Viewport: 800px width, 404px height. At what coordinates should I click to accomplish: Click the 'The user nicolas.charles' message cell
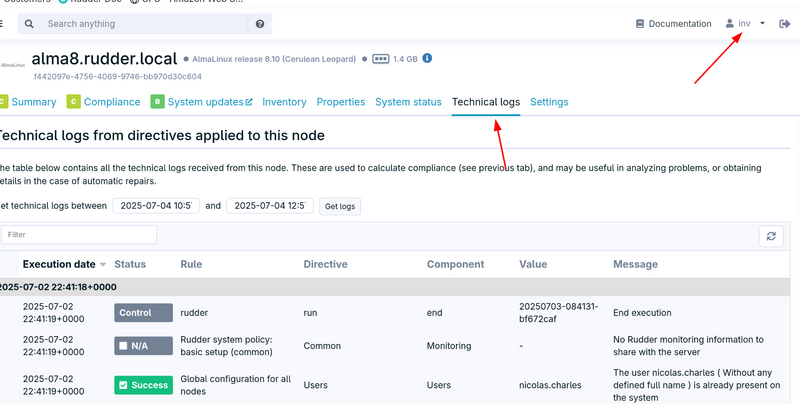click(697, 385)
